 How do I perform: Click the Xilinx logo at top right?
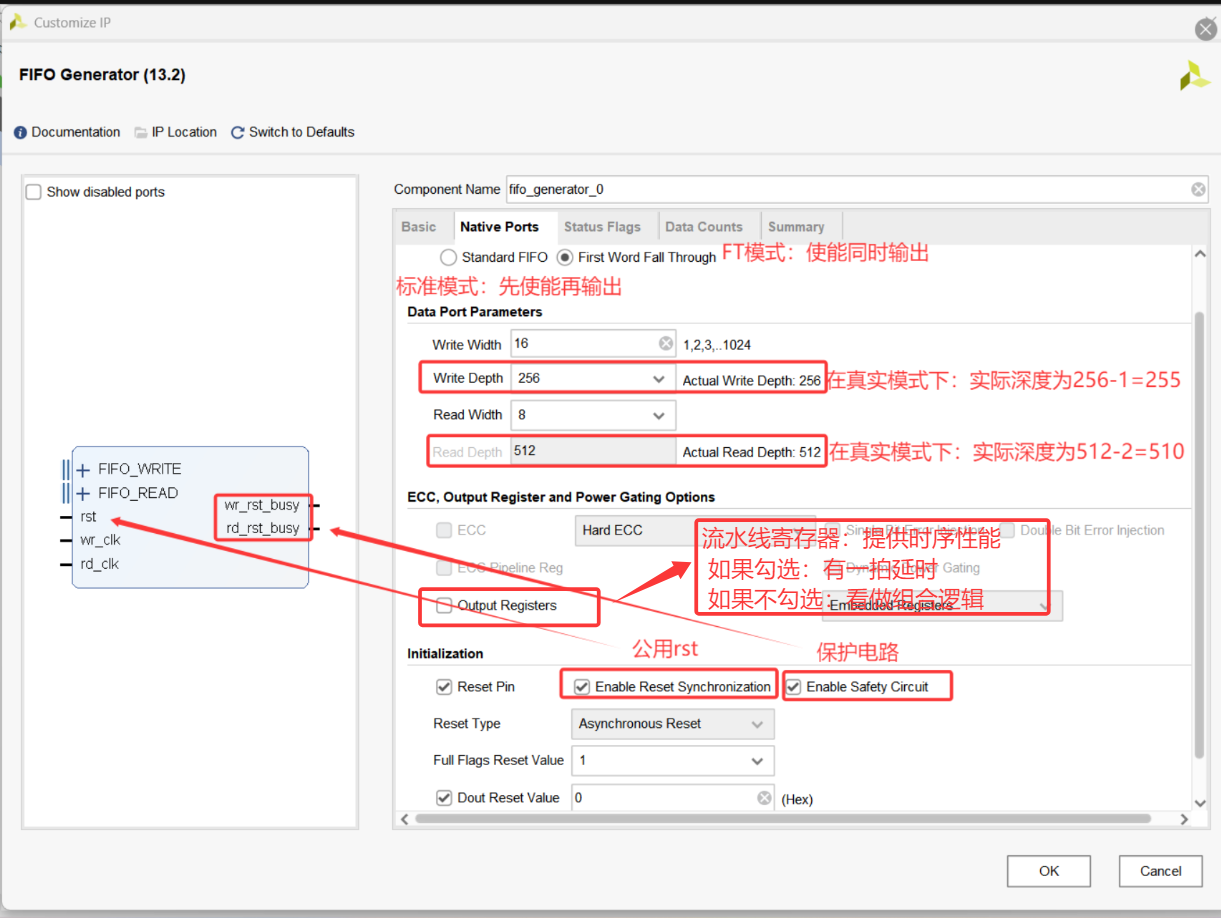(1194, 76)
